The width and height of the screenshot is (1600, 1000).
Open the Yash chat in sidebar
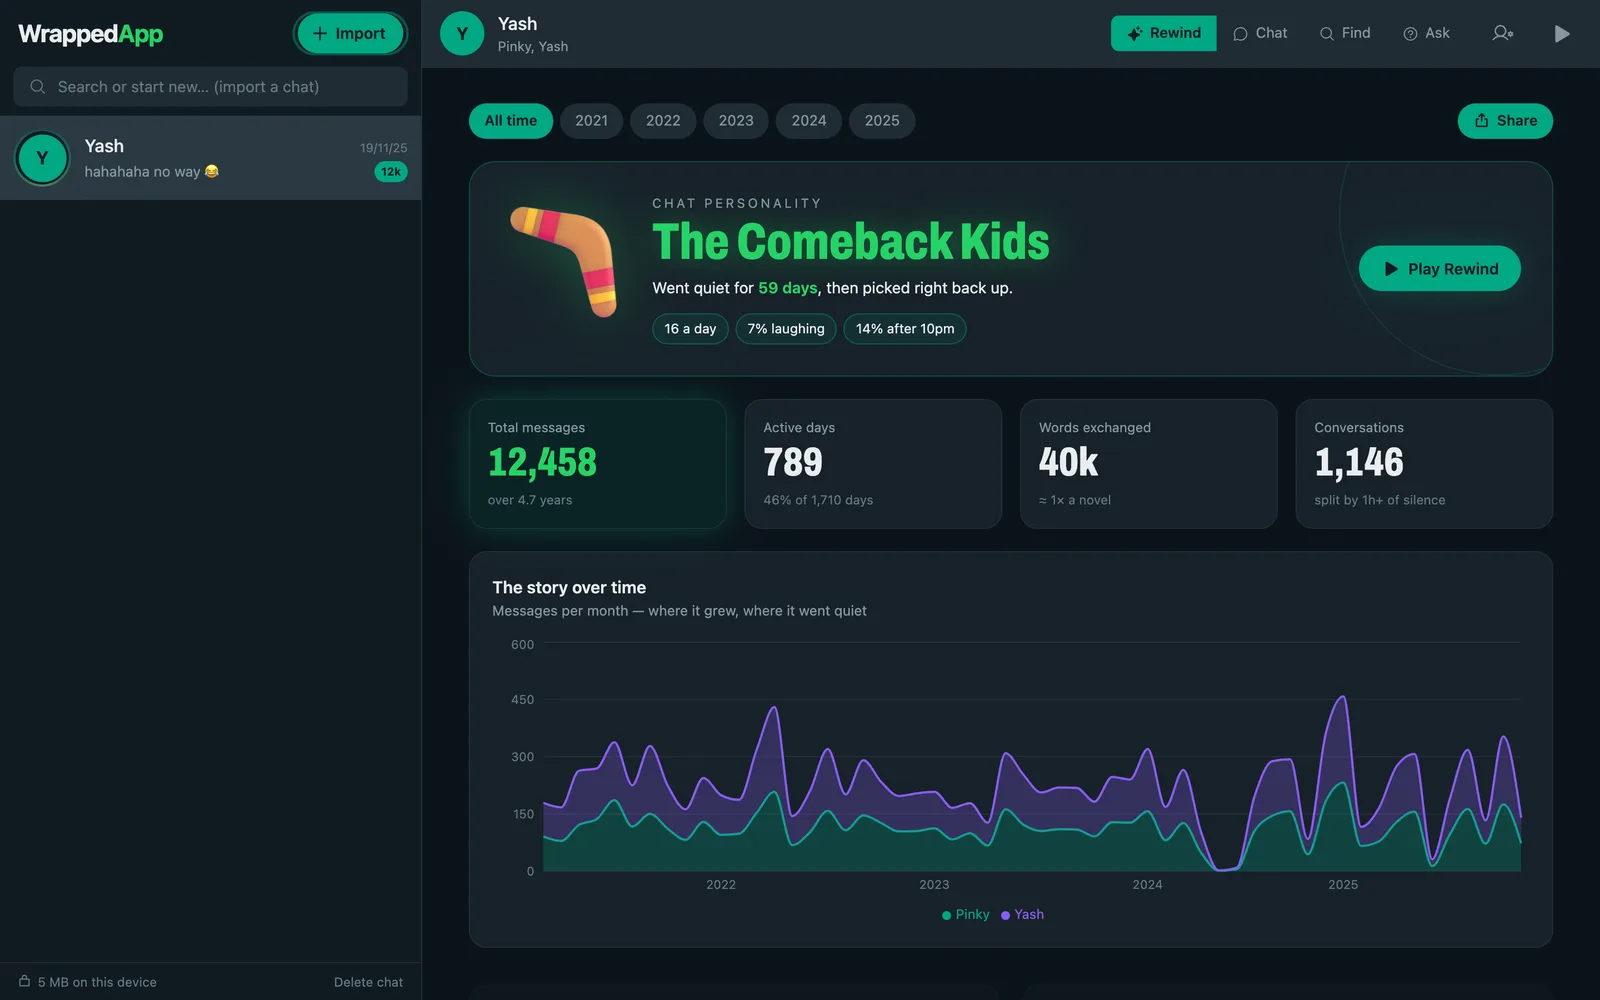click(x=210, y=158)
